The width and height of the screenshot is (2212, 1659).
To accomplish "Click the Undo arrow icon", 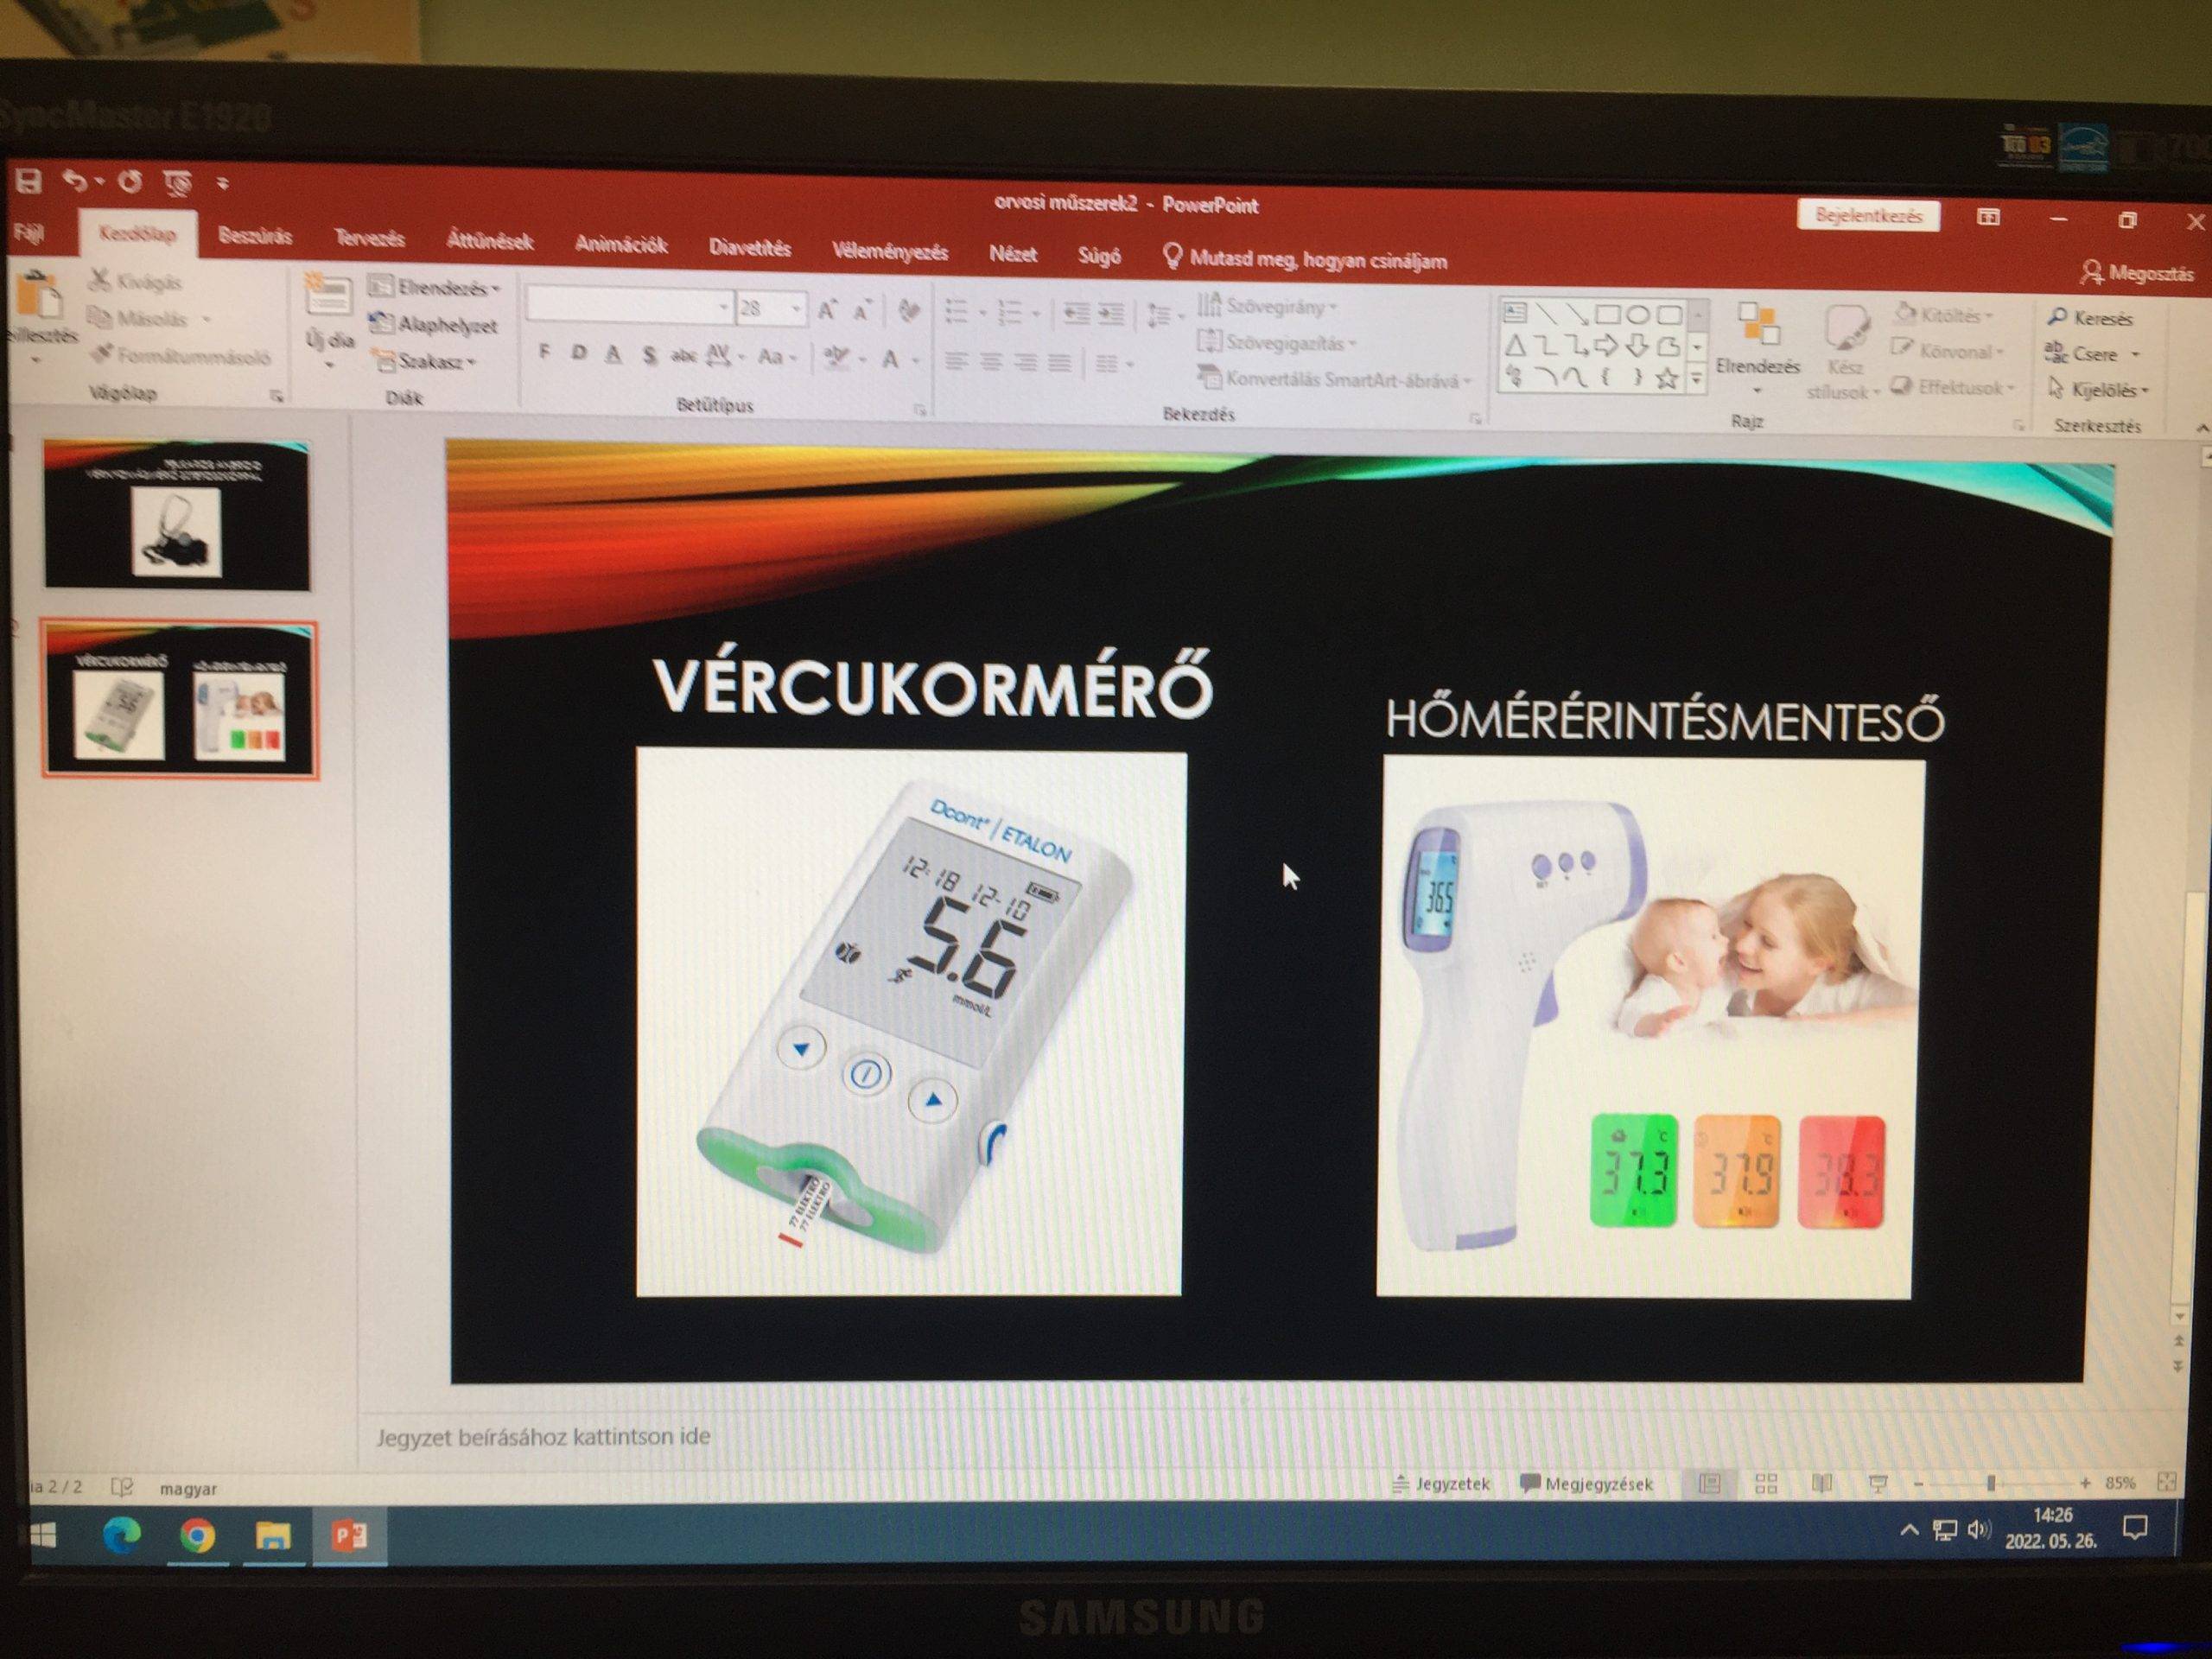I will 76,180.
